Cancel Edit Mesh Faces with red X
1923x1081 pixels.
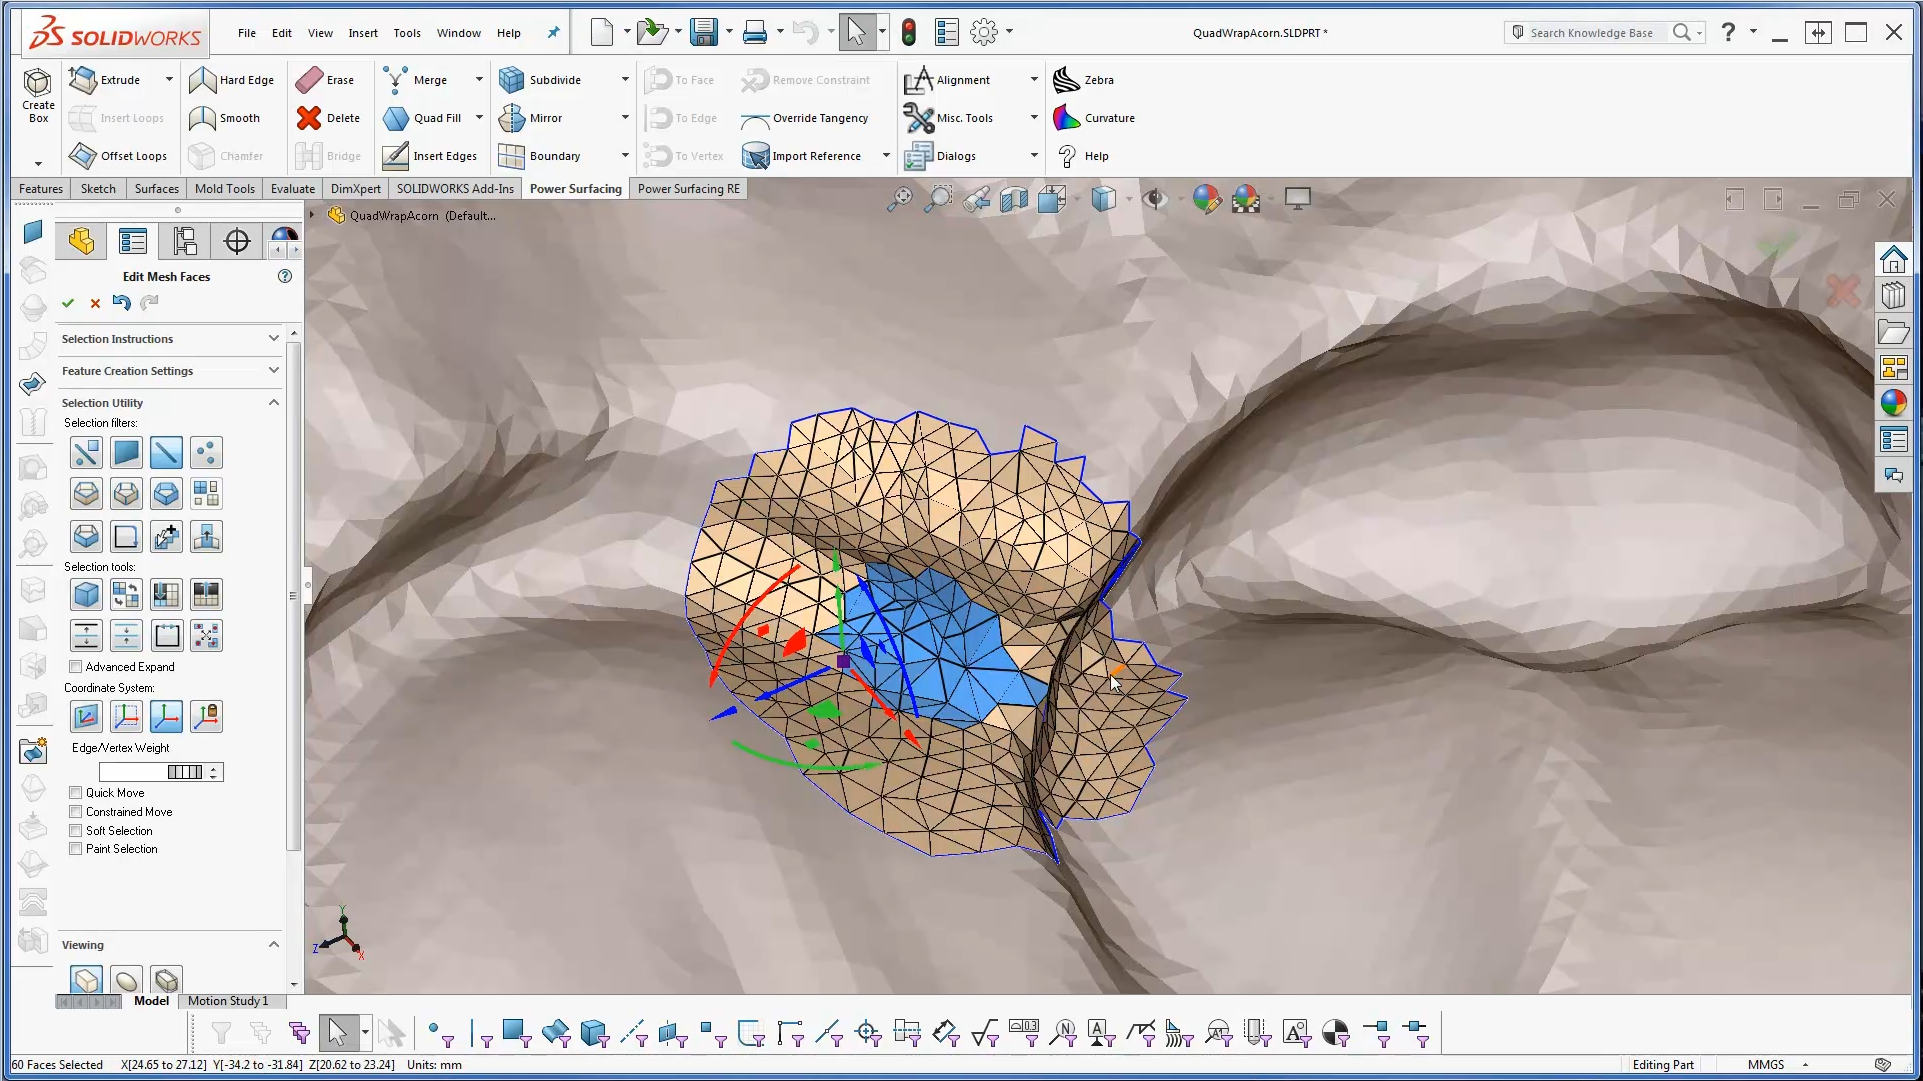95,303
